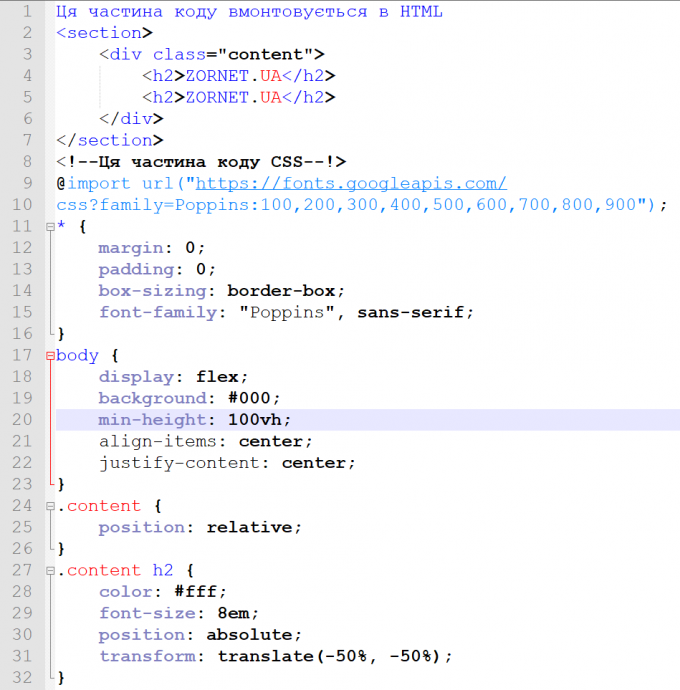The height and width of the screenshot is (690, 680).
Task: Click the justify-content: center declaration
Action: point(227,463)
